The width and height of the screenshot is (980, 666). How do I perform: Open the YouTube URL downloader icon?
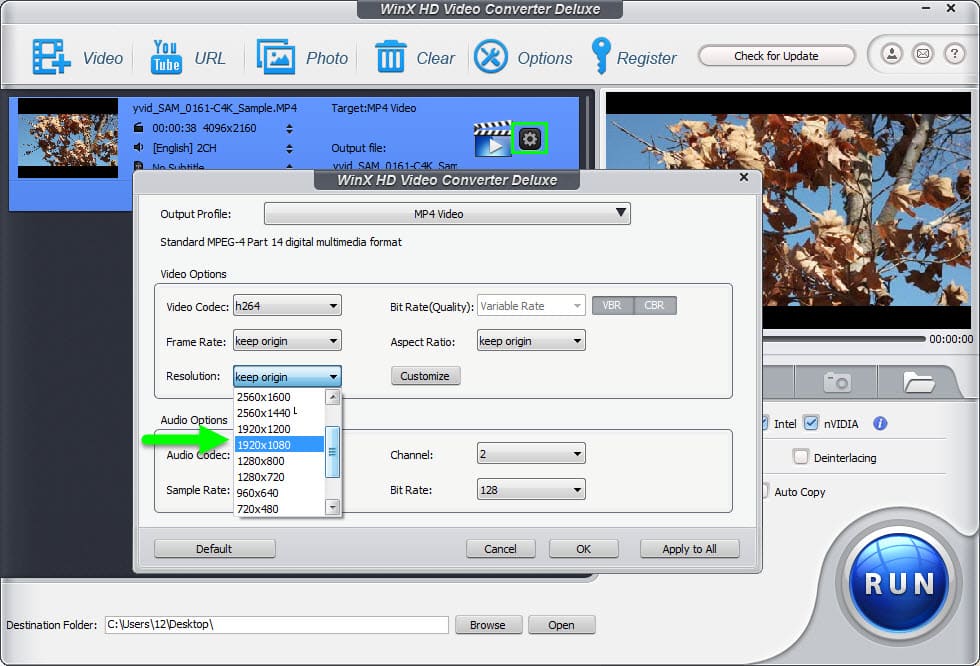166,57
